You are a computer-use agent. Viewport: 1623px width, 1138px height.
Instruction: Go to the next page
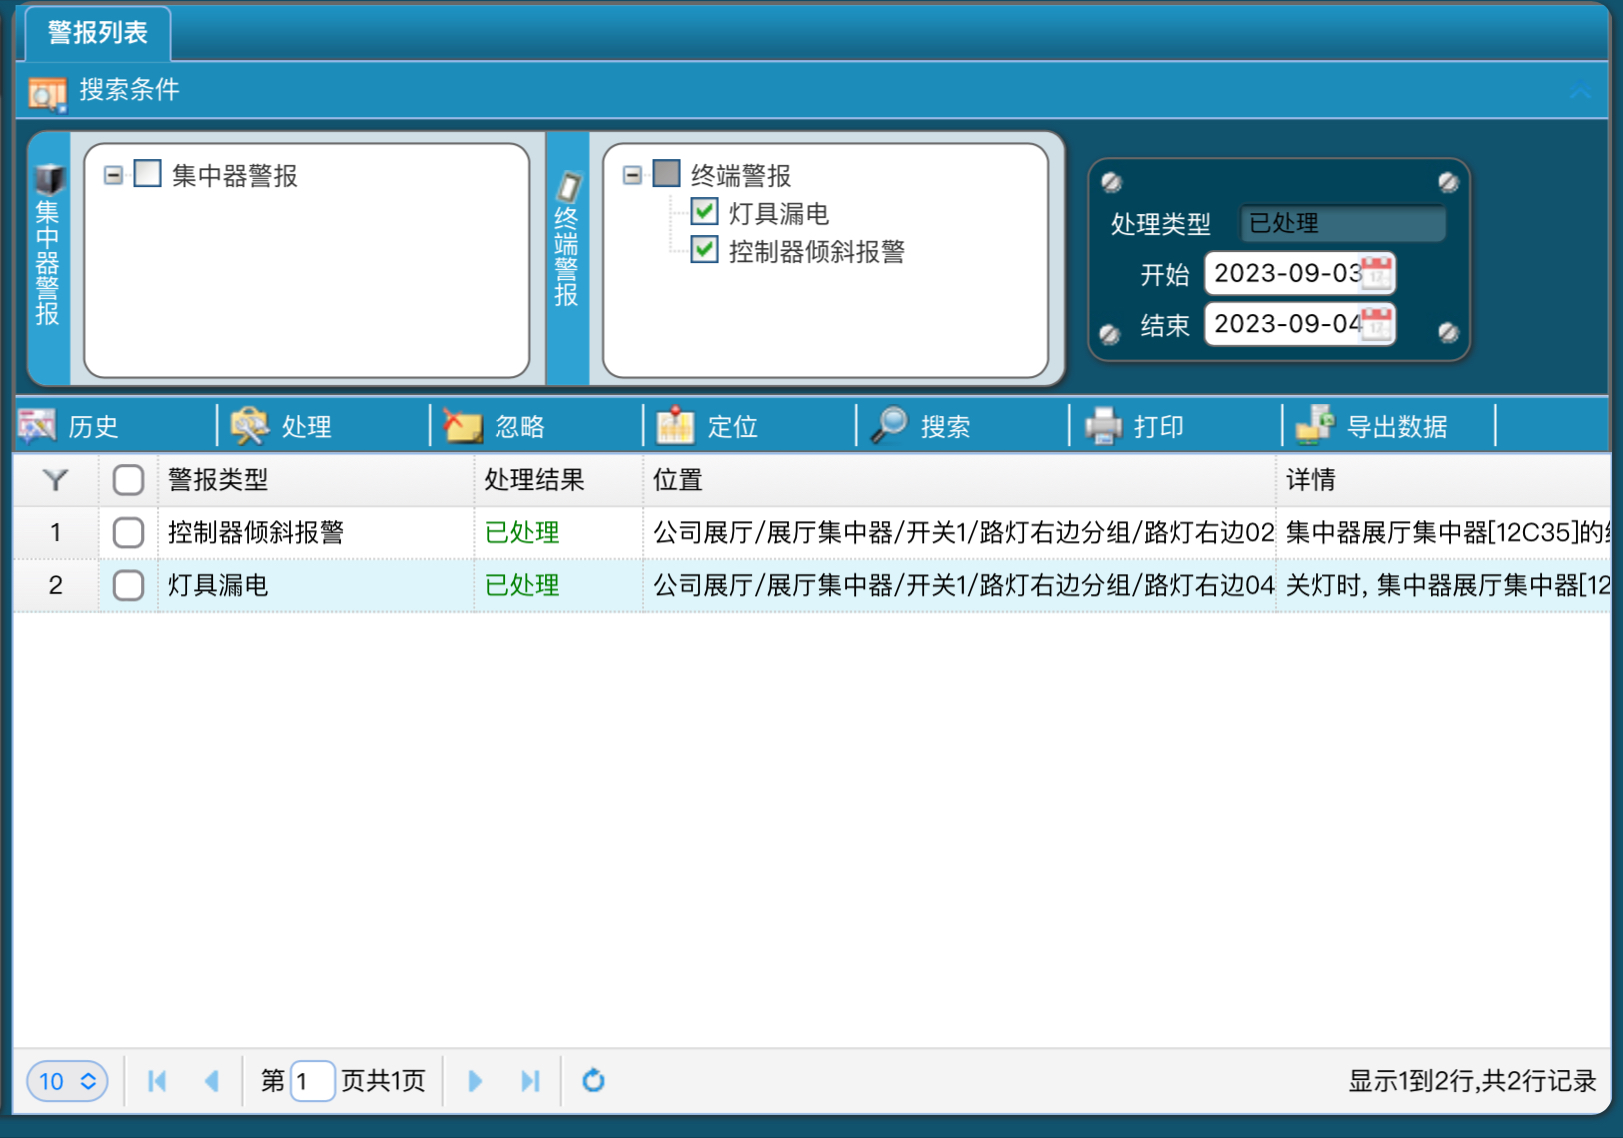(x=474, y=1081)
